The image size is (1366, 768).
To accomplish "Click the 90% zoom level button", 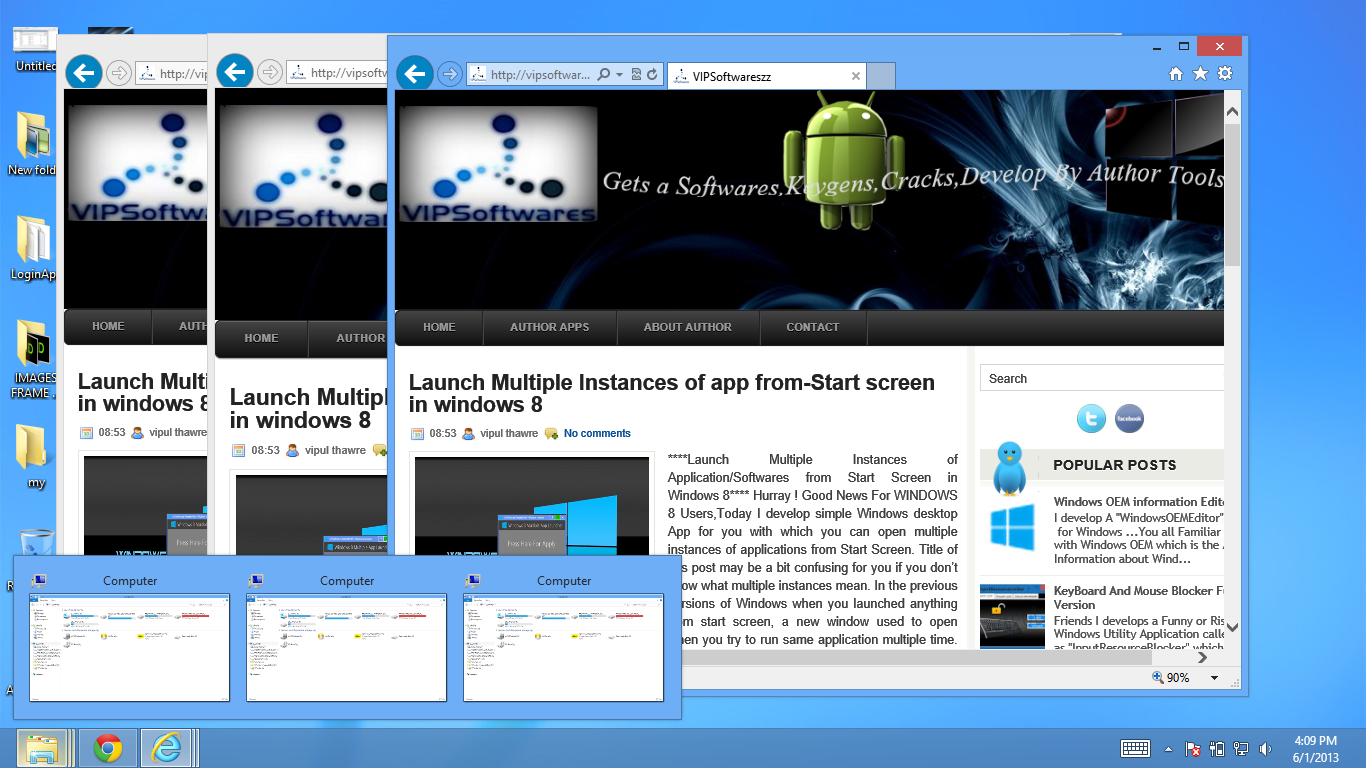I will 1171,678.
